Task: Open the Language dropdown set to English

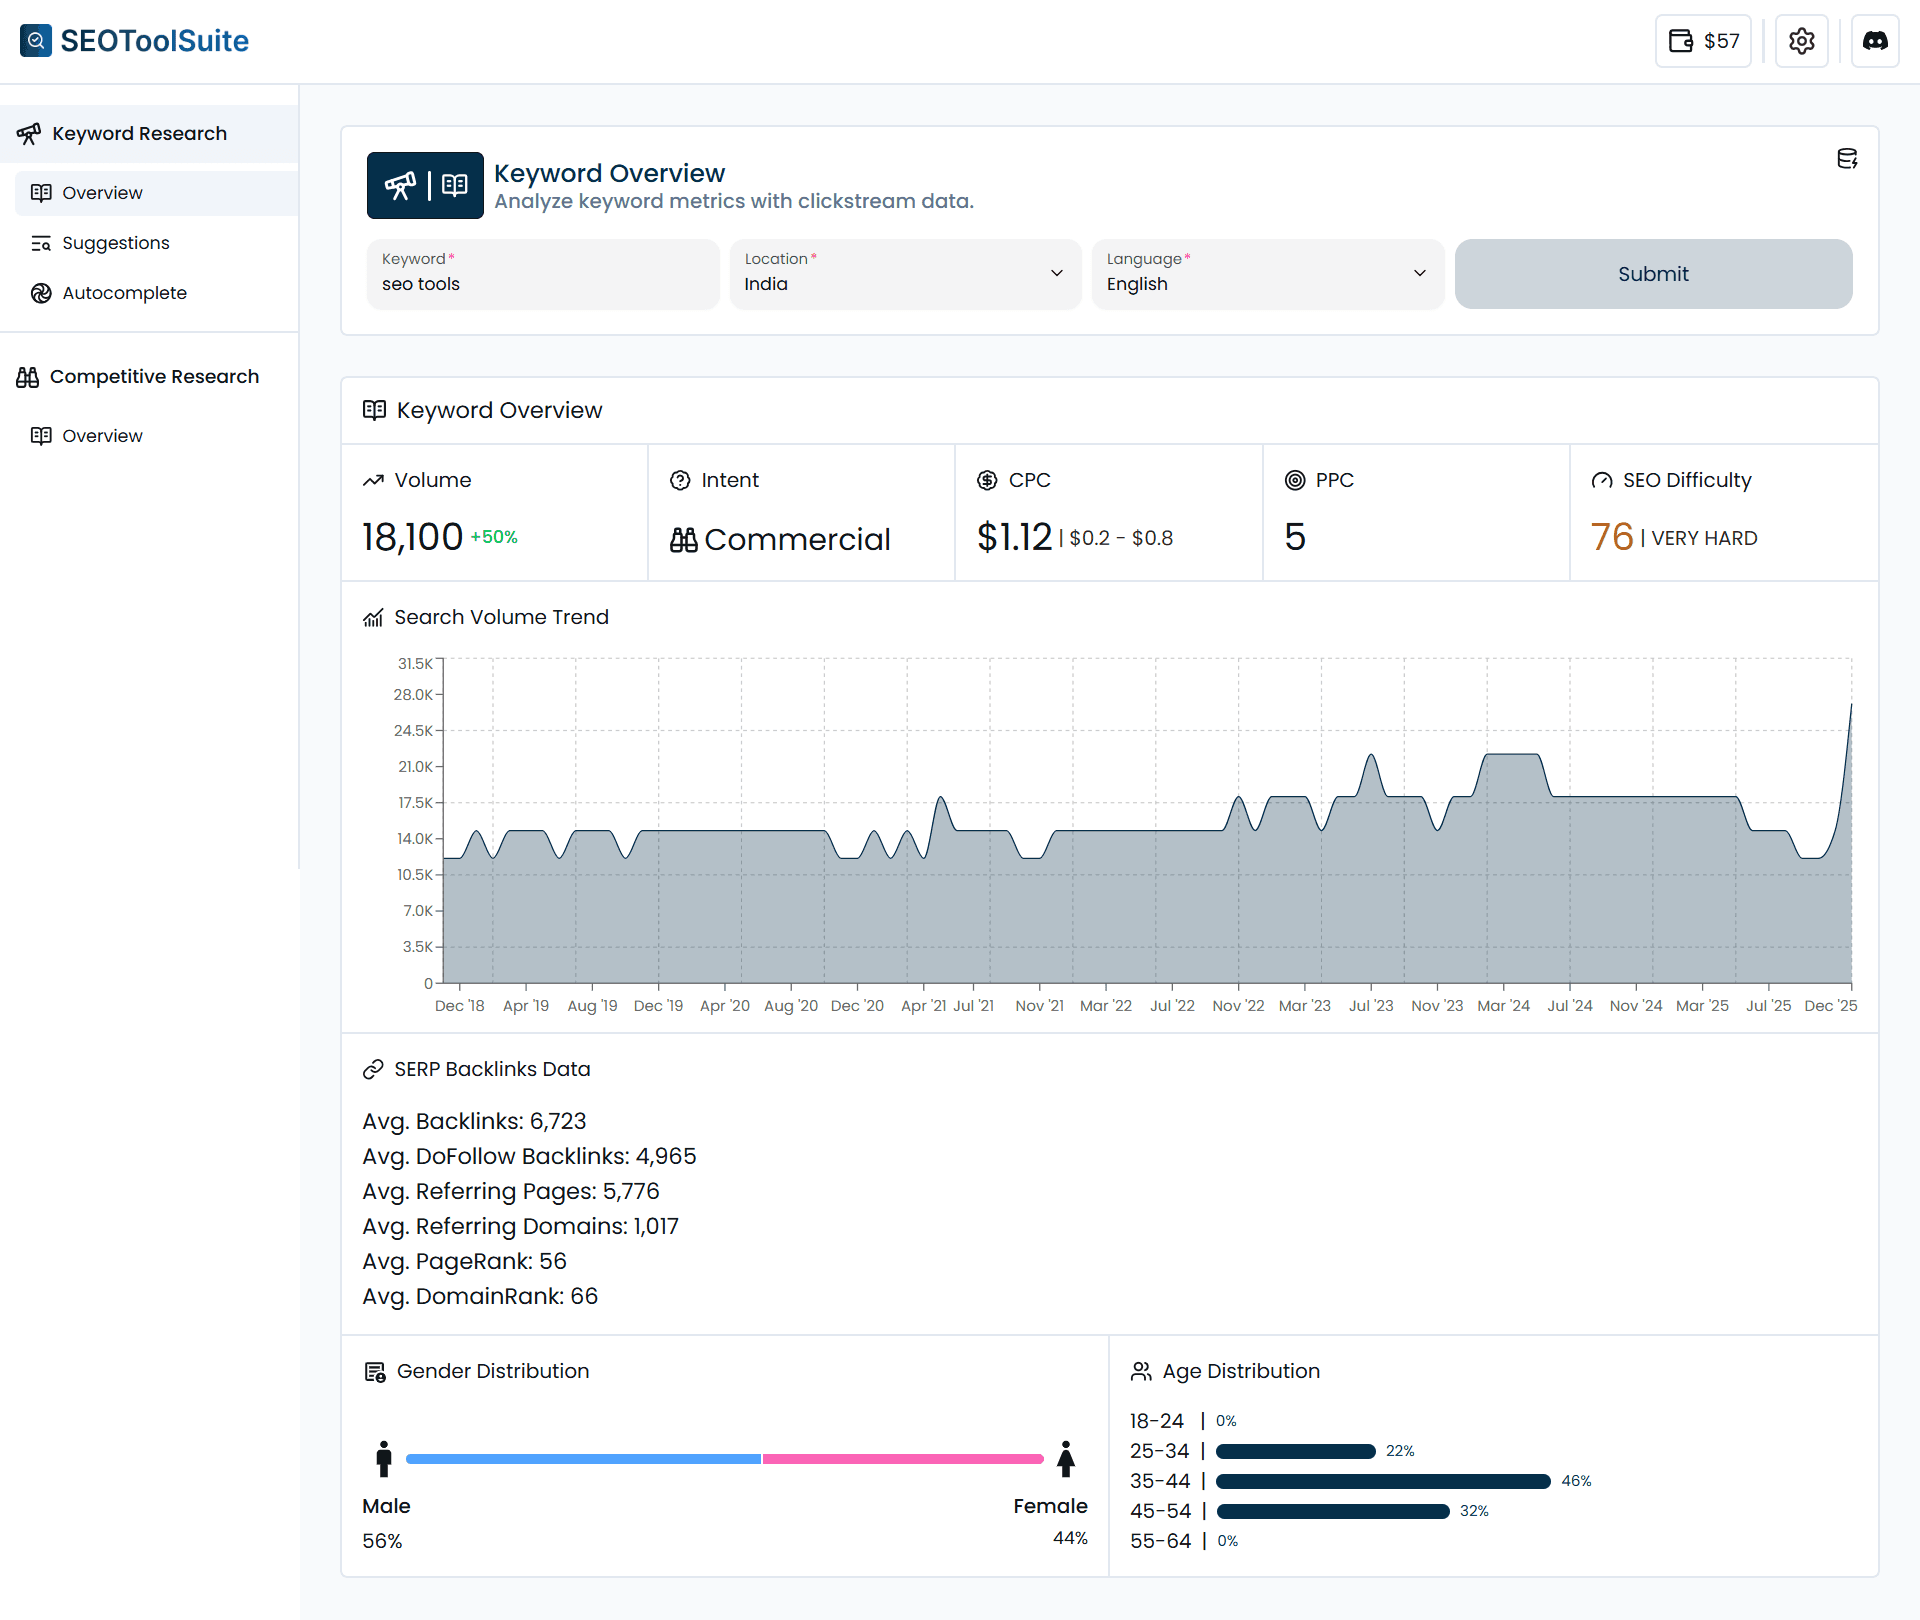Action: (x=1267, y=274)
